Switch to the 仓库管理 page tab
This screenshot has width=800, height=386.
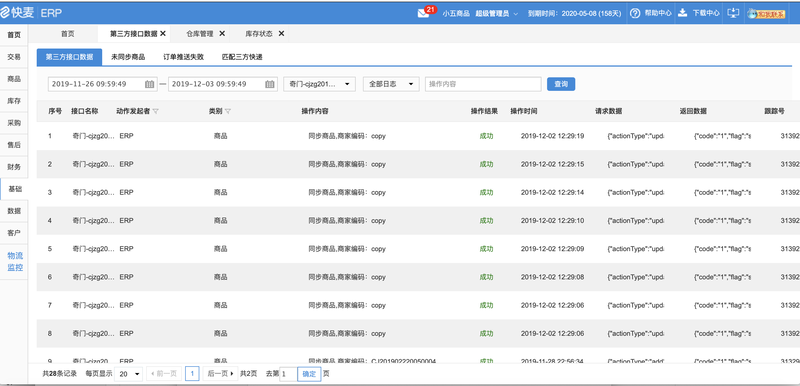(x=200, y=34)
